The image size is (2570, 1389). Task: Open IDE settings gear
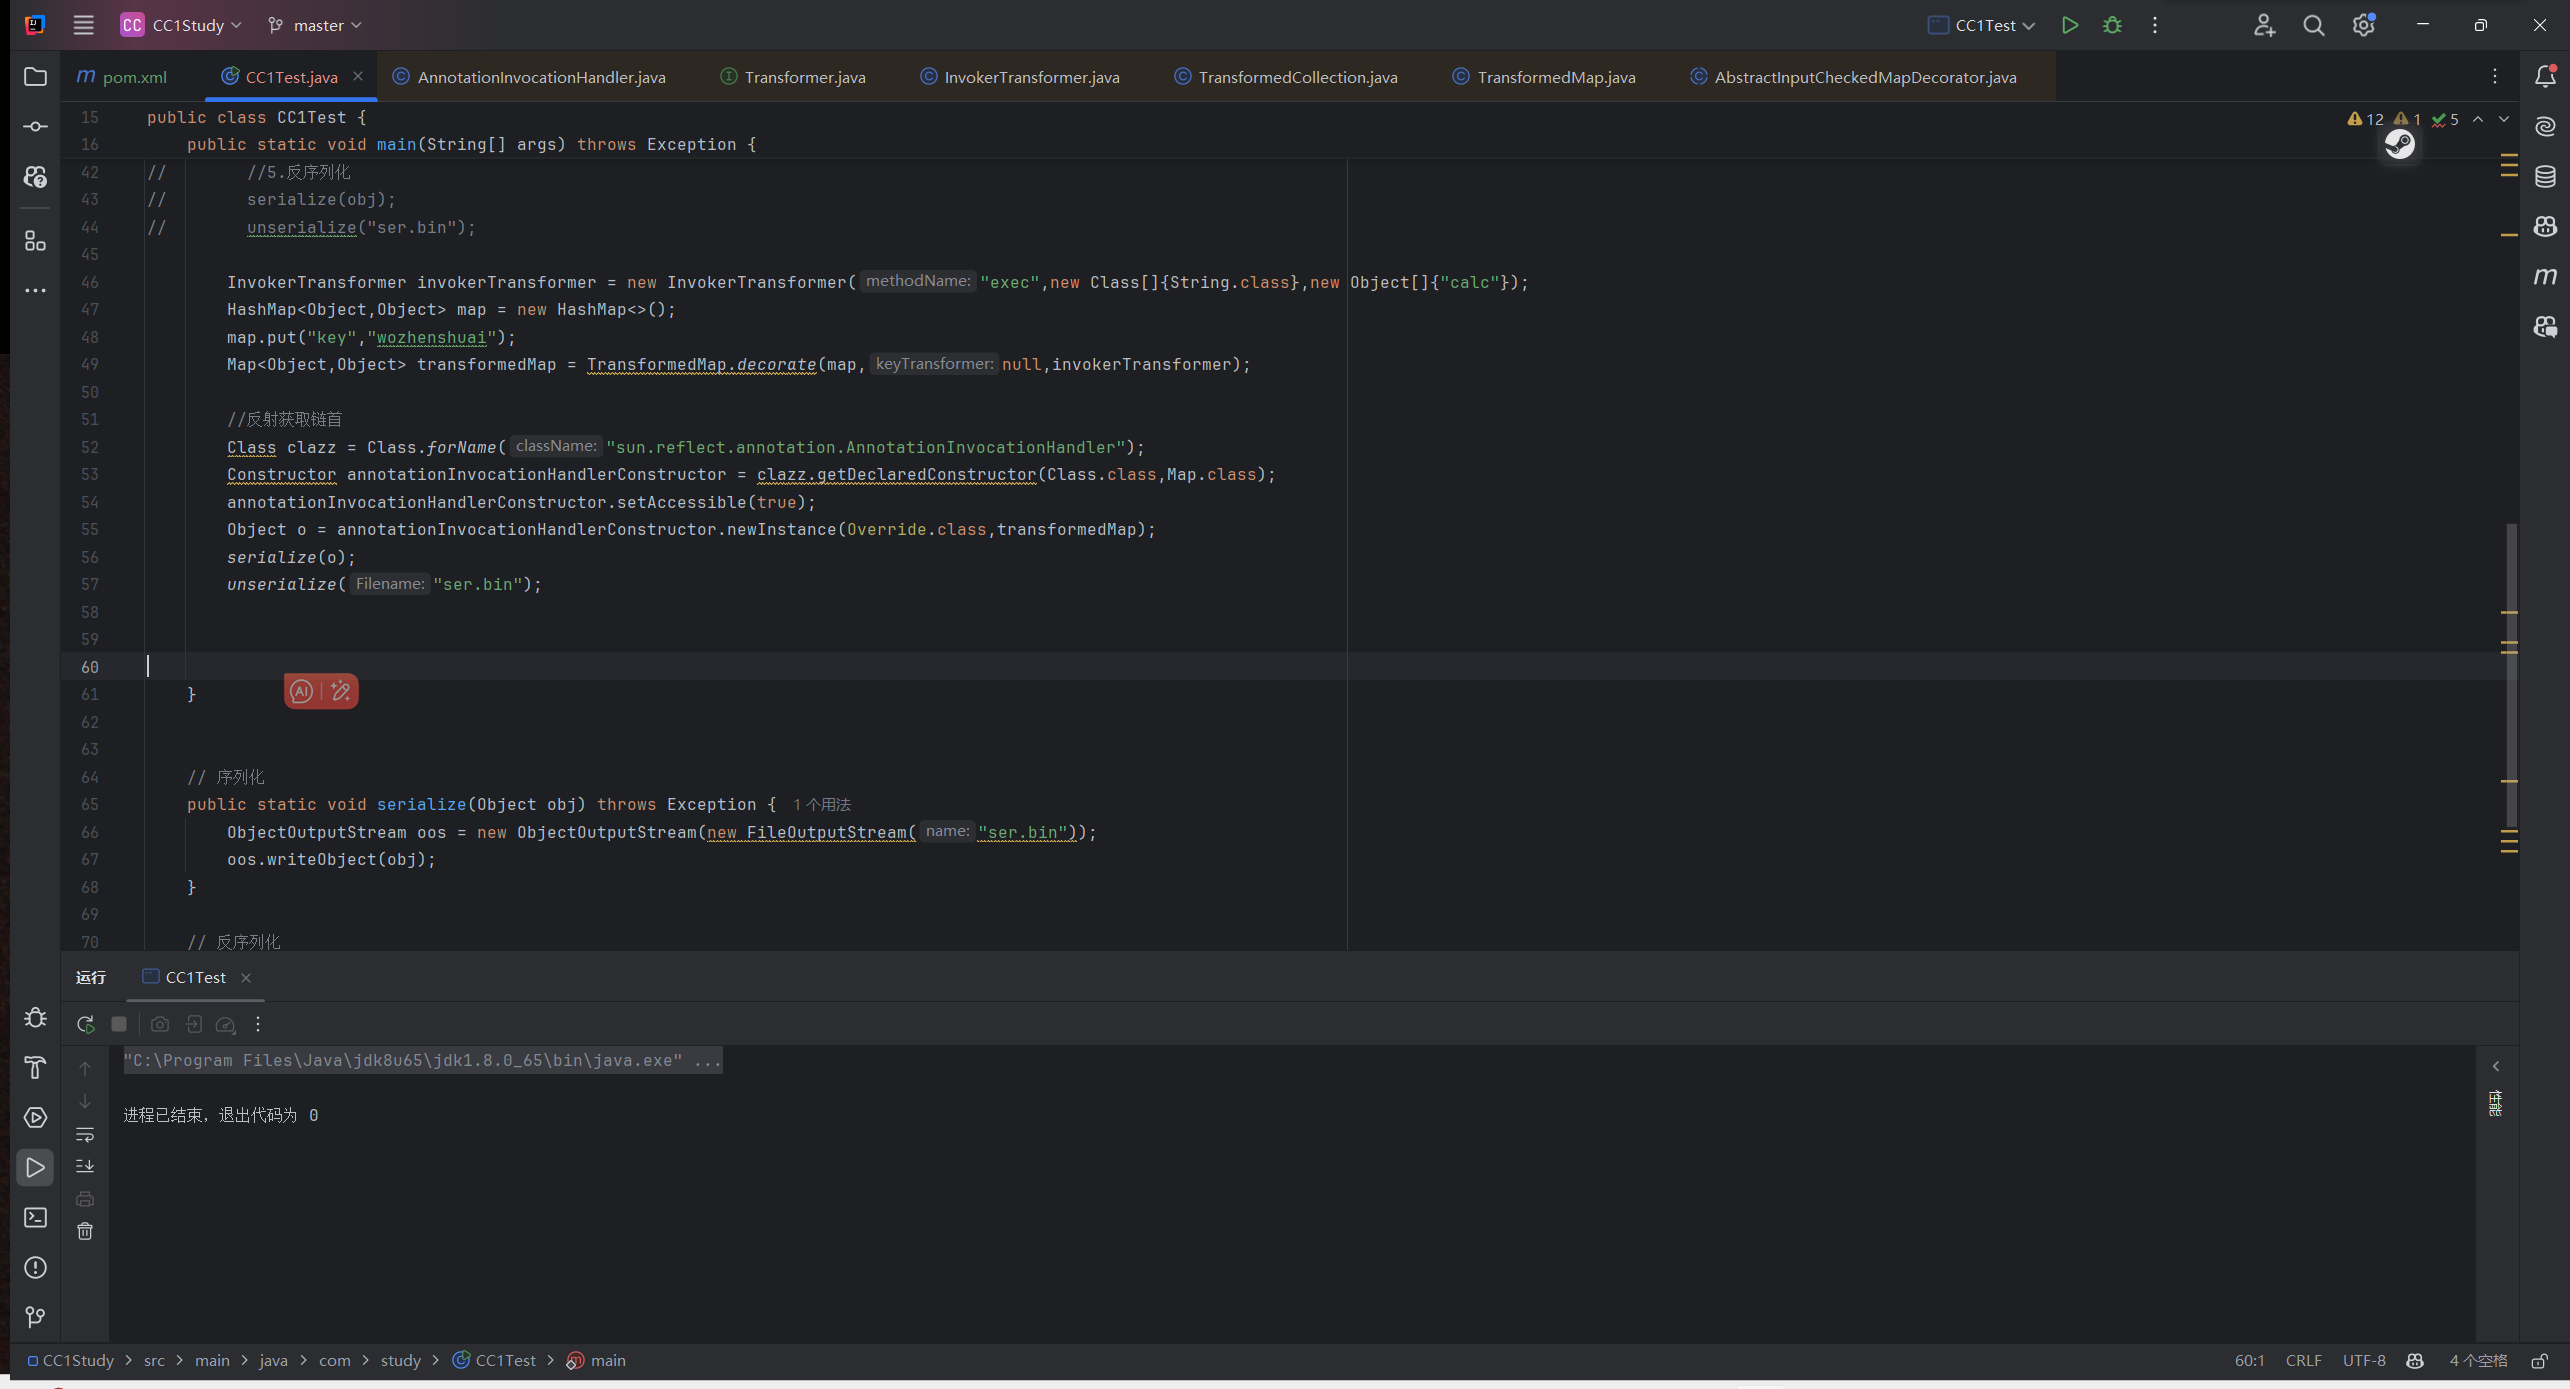tap(2364, 25)
